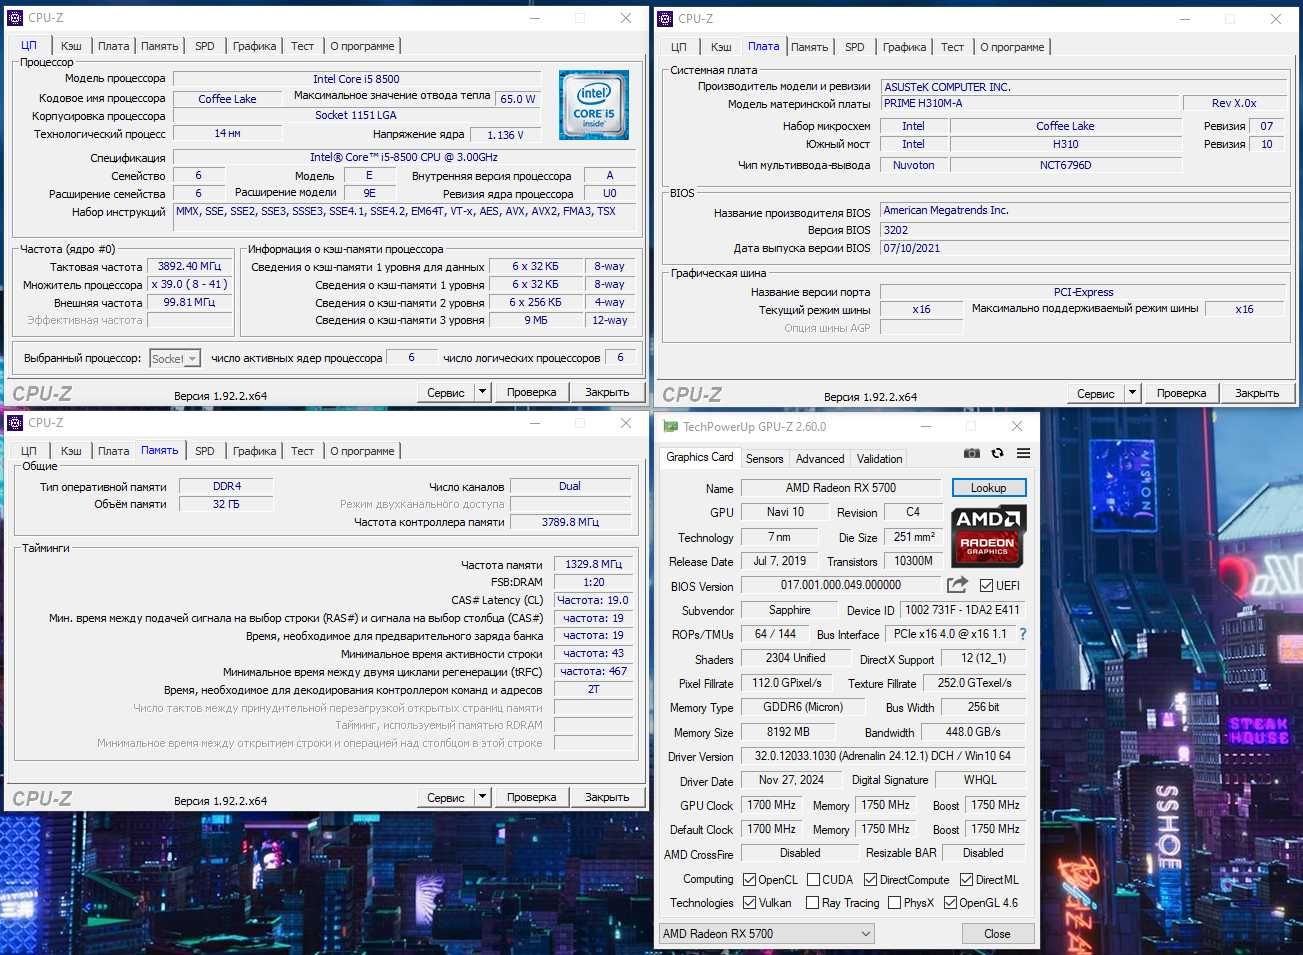Click top-left CPU-Z window title icon

15,18
